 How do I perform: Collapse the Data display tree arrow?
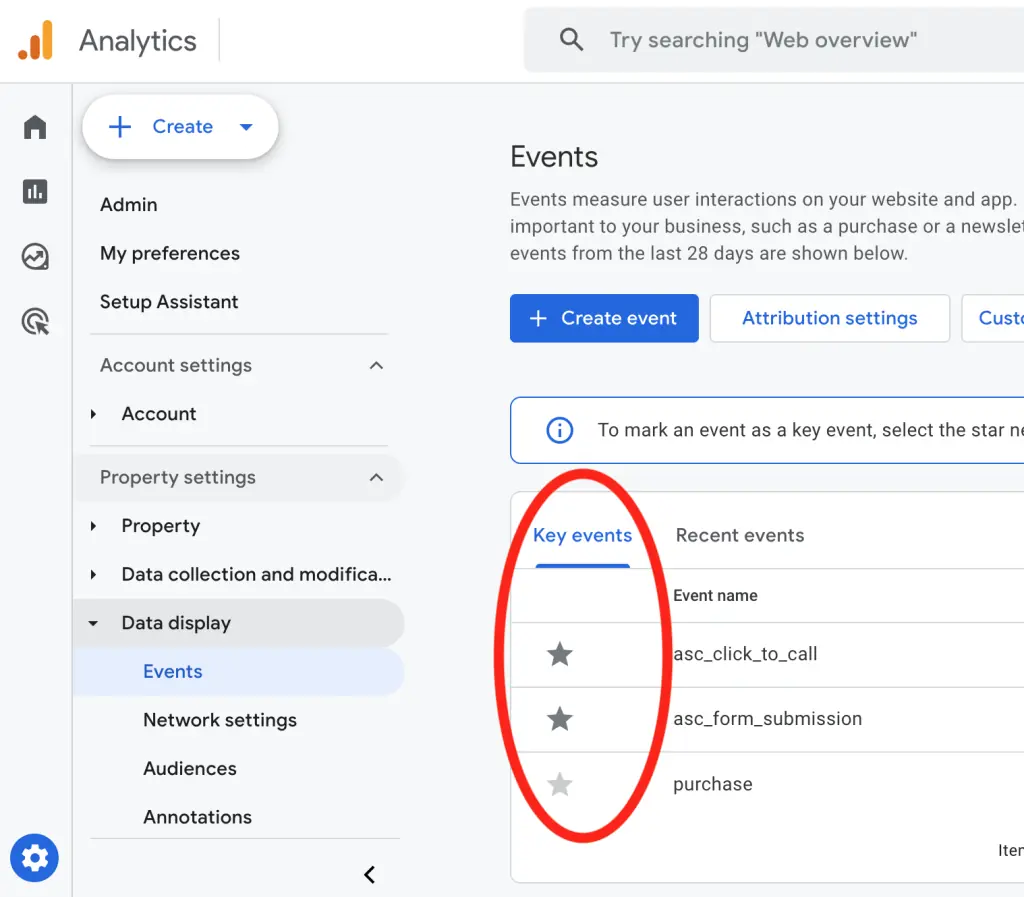pyautogui.click(x=93, y=623)
